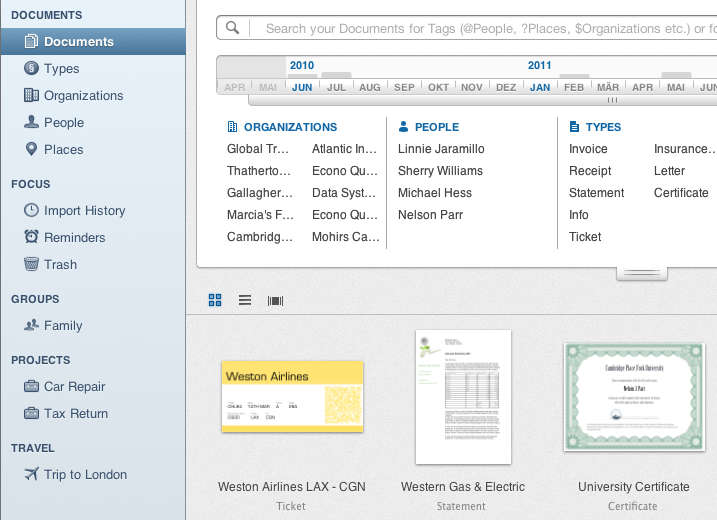Open the Tax Return project

point(75,414)
